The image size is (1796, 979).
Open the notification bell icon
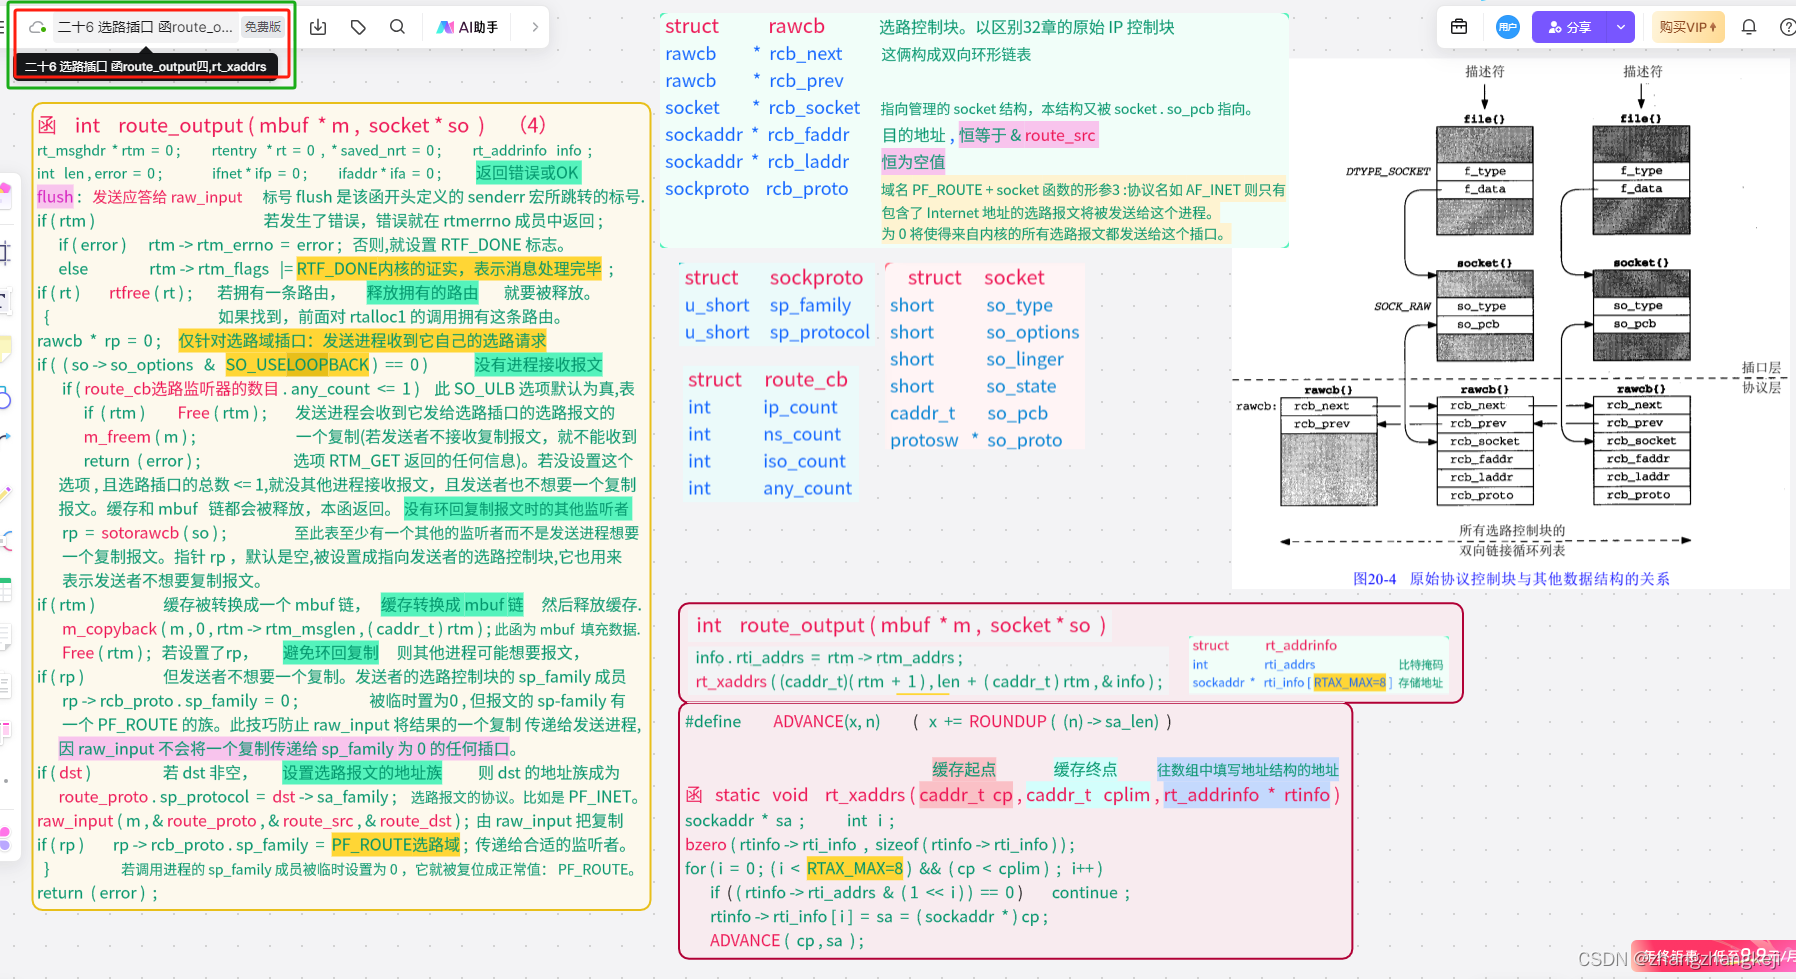[x=1749, y=27]
